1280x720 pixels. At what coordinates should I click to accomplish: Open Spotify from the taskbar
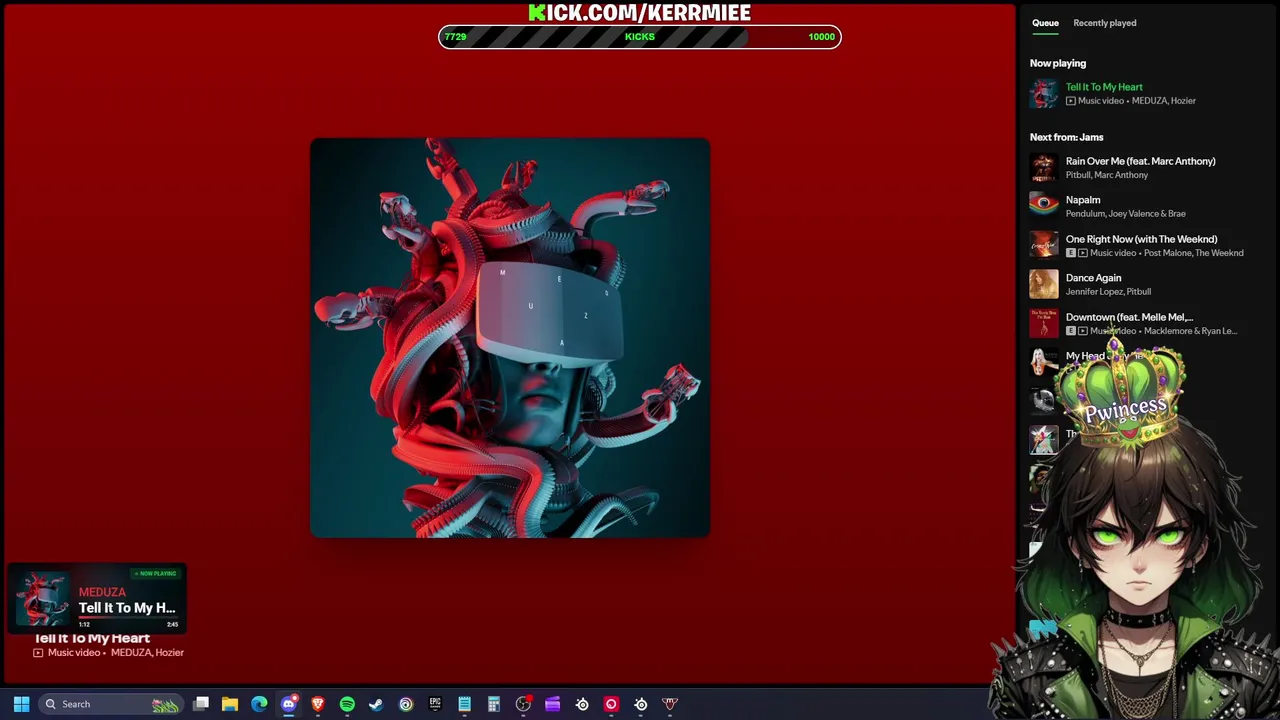pyautogui.click(x=347, y=704)
